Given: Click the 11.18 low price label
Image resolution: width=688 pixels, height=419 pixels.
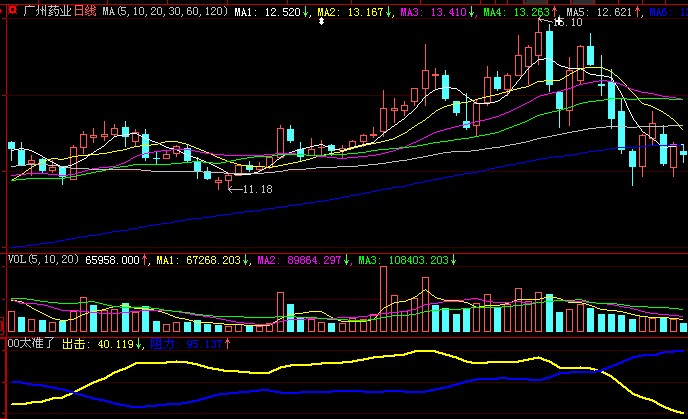Looking at the screenshot, I should [x=257, y=189].
